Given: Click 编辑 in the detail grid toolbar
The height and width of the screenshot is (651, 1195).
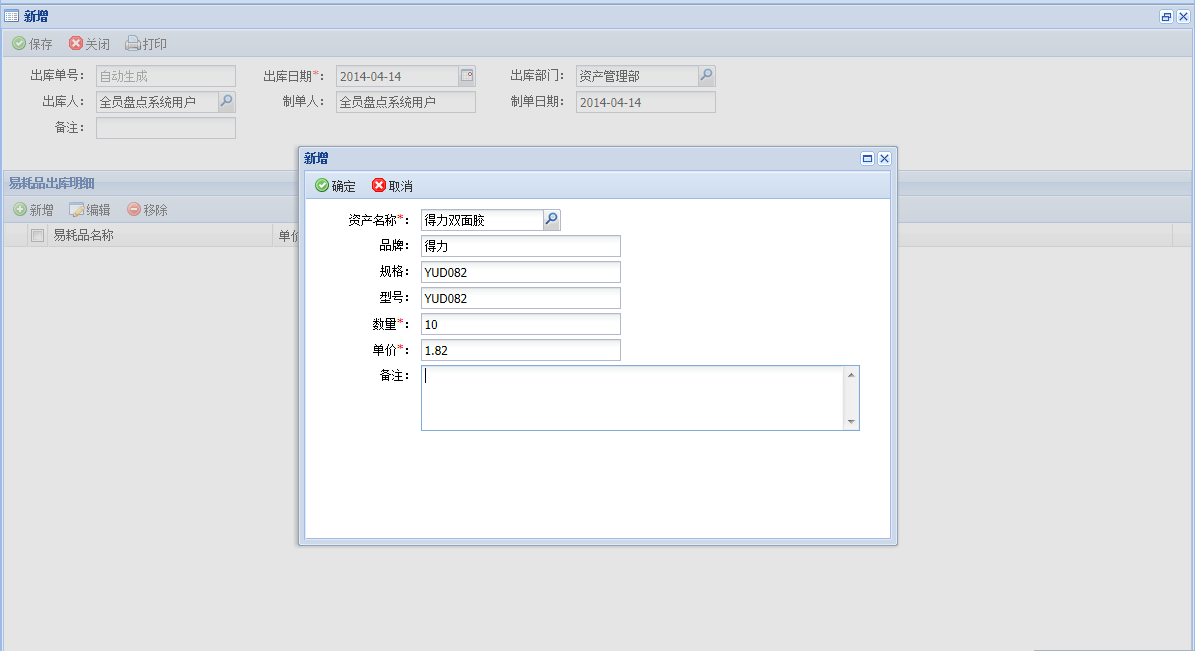Looking at the screenshot, I should 89,210.
